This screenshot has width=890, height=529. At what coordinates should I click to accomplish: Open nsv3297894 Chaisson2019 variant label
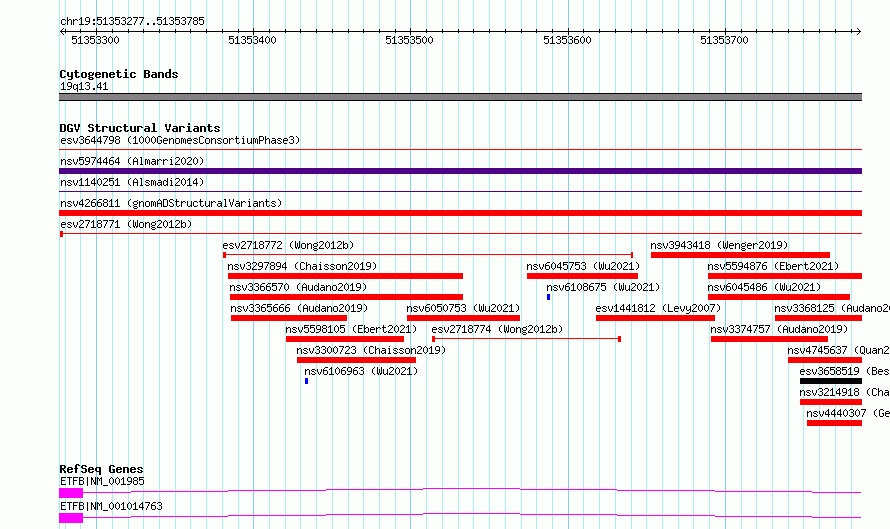(302, 266)
